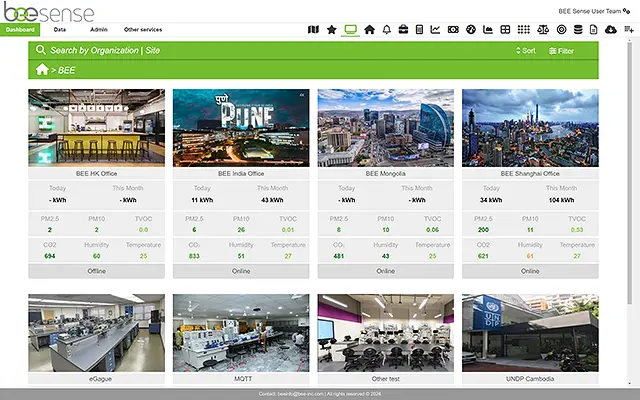Click the favorites star icon
Screen dimensions: 640x400
pos(331,30)
